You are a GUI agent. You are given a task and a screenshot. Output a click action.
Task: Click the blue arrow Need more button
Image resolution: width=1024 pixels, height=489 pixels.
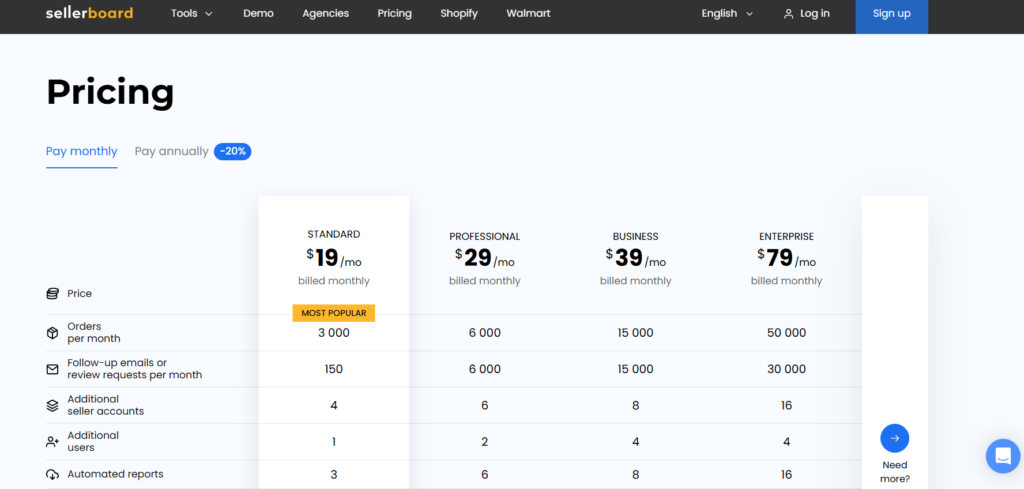point(894,438)
